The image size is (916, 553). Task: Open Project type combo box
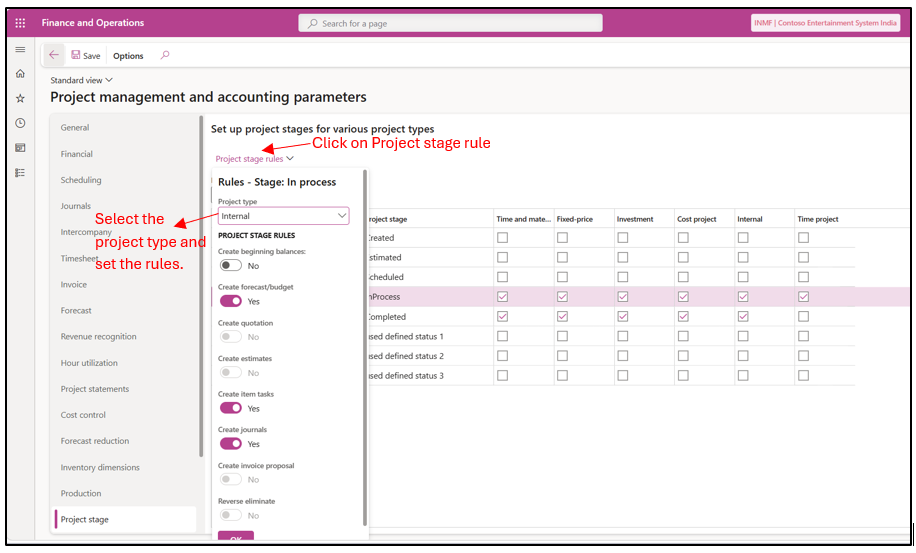[x=283, y=216]
